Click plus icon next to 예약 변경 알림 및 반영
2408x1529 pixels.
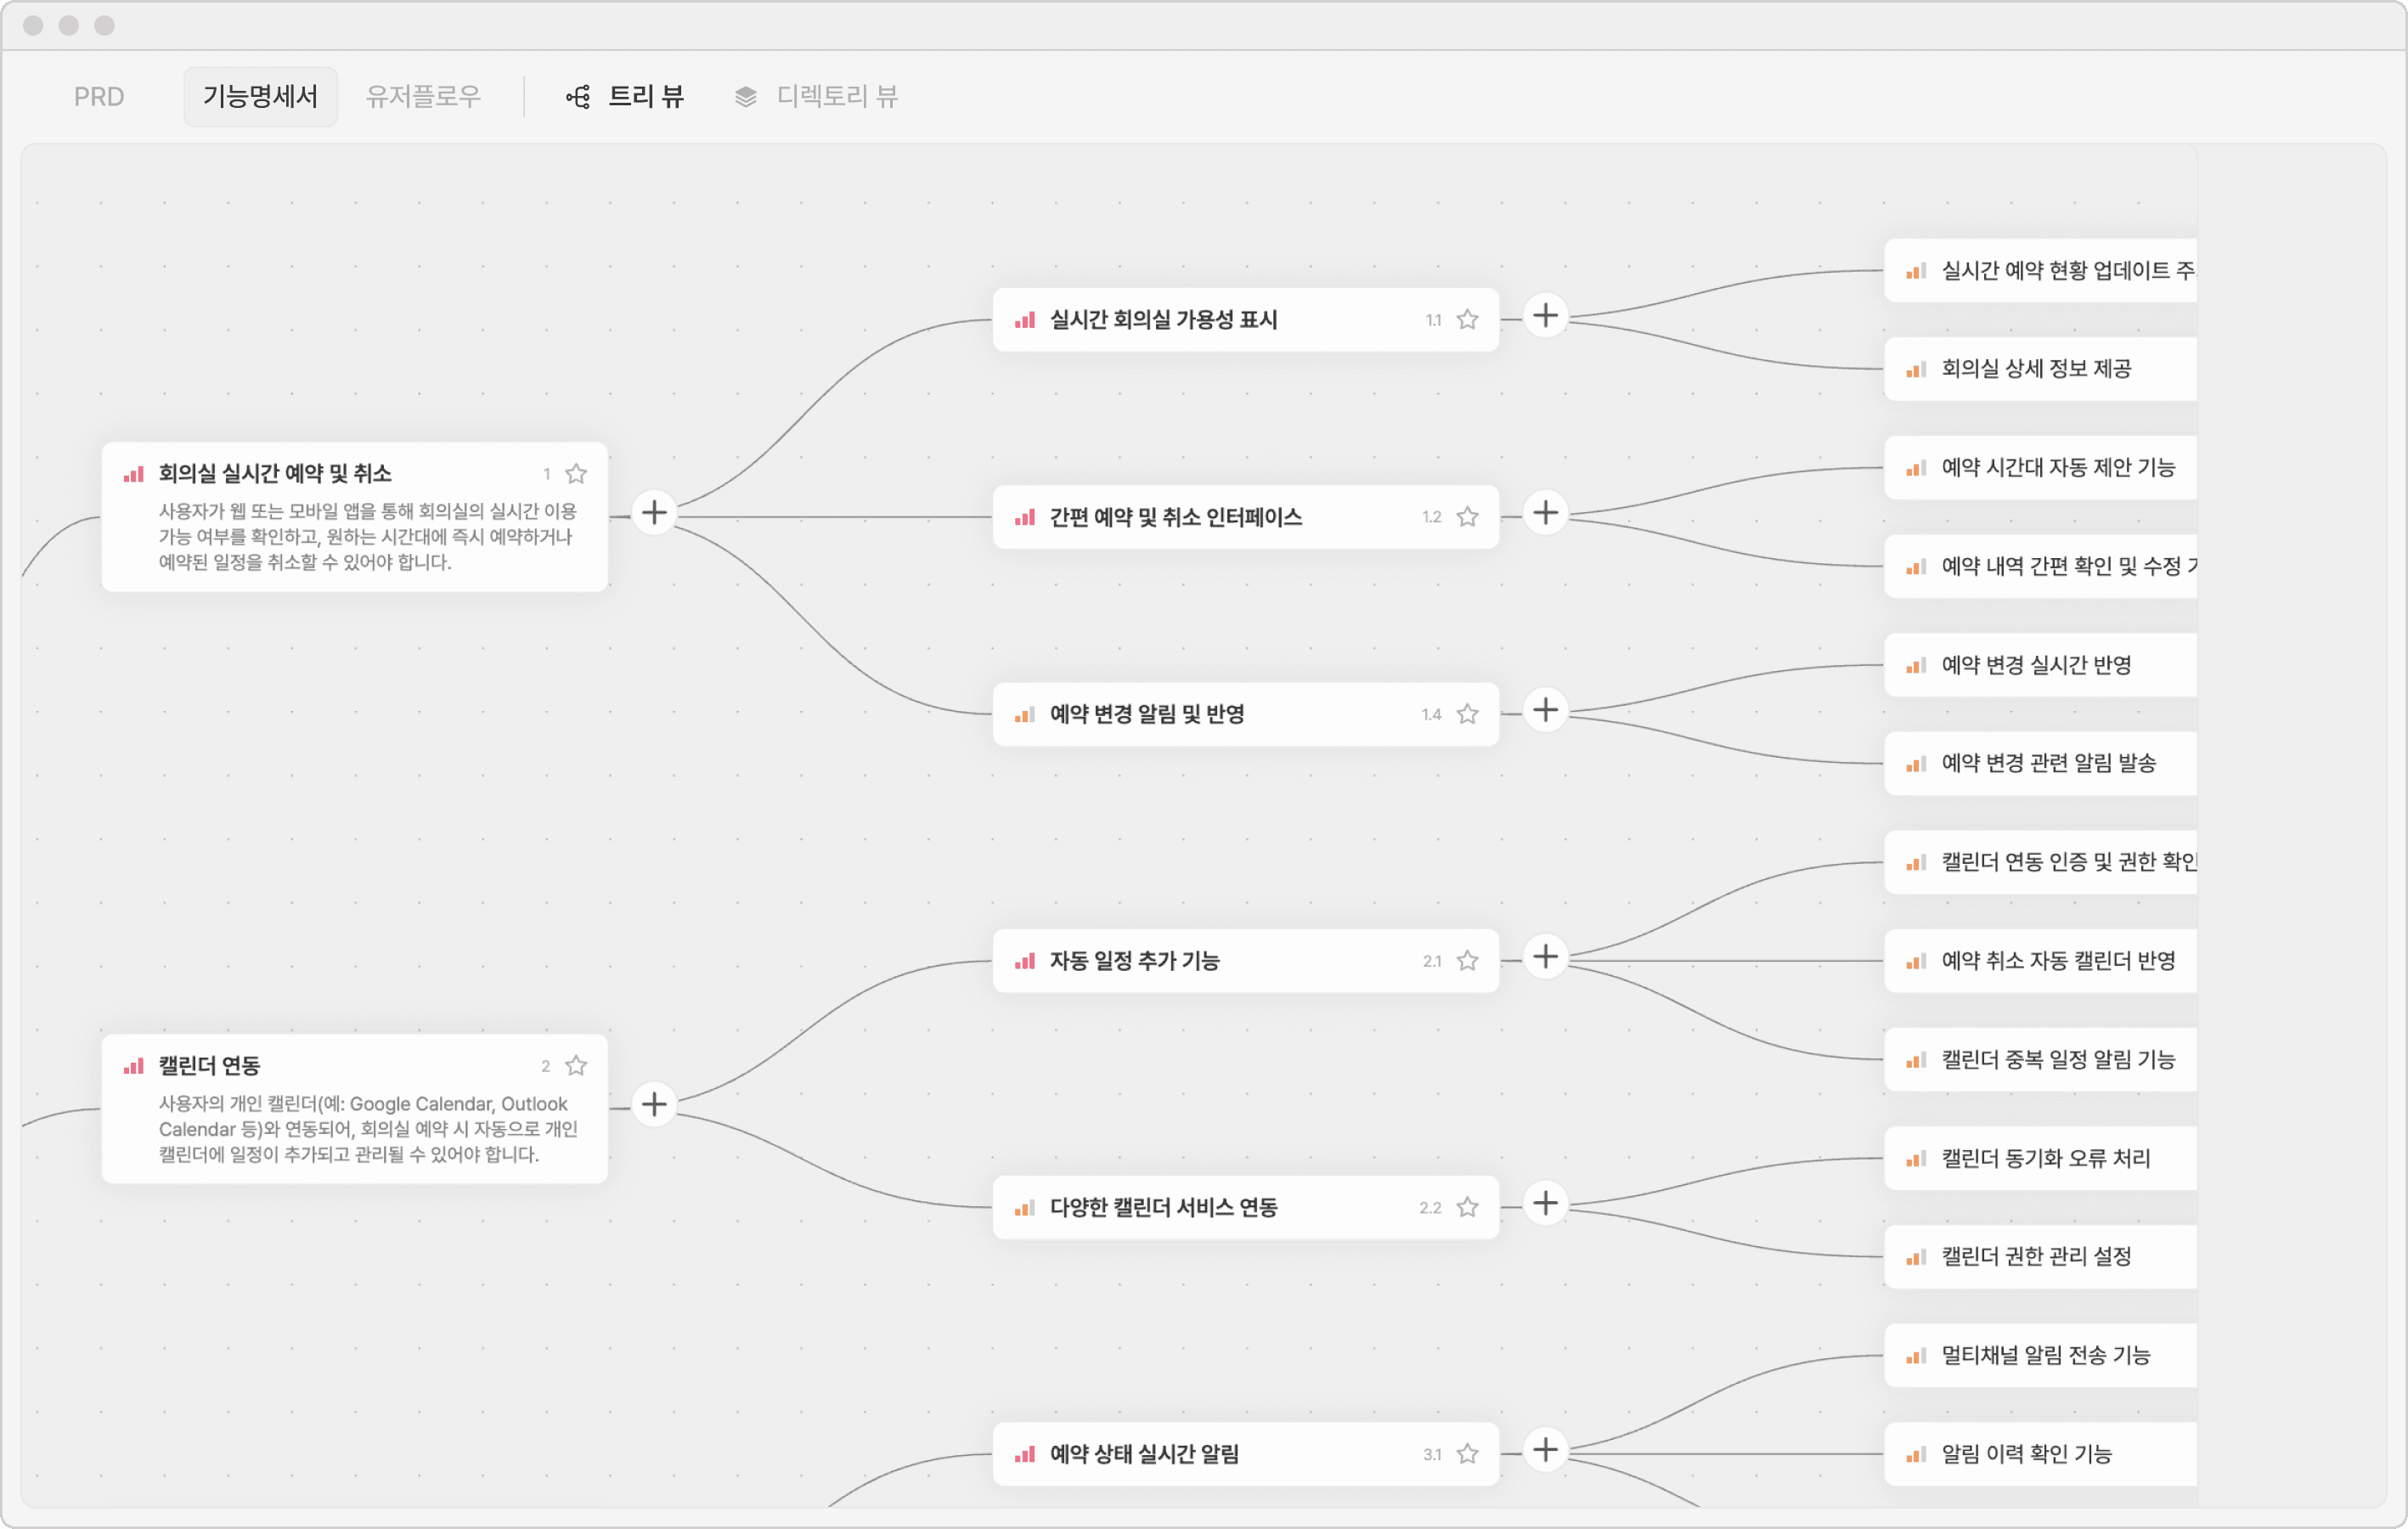coord(1545,711)
